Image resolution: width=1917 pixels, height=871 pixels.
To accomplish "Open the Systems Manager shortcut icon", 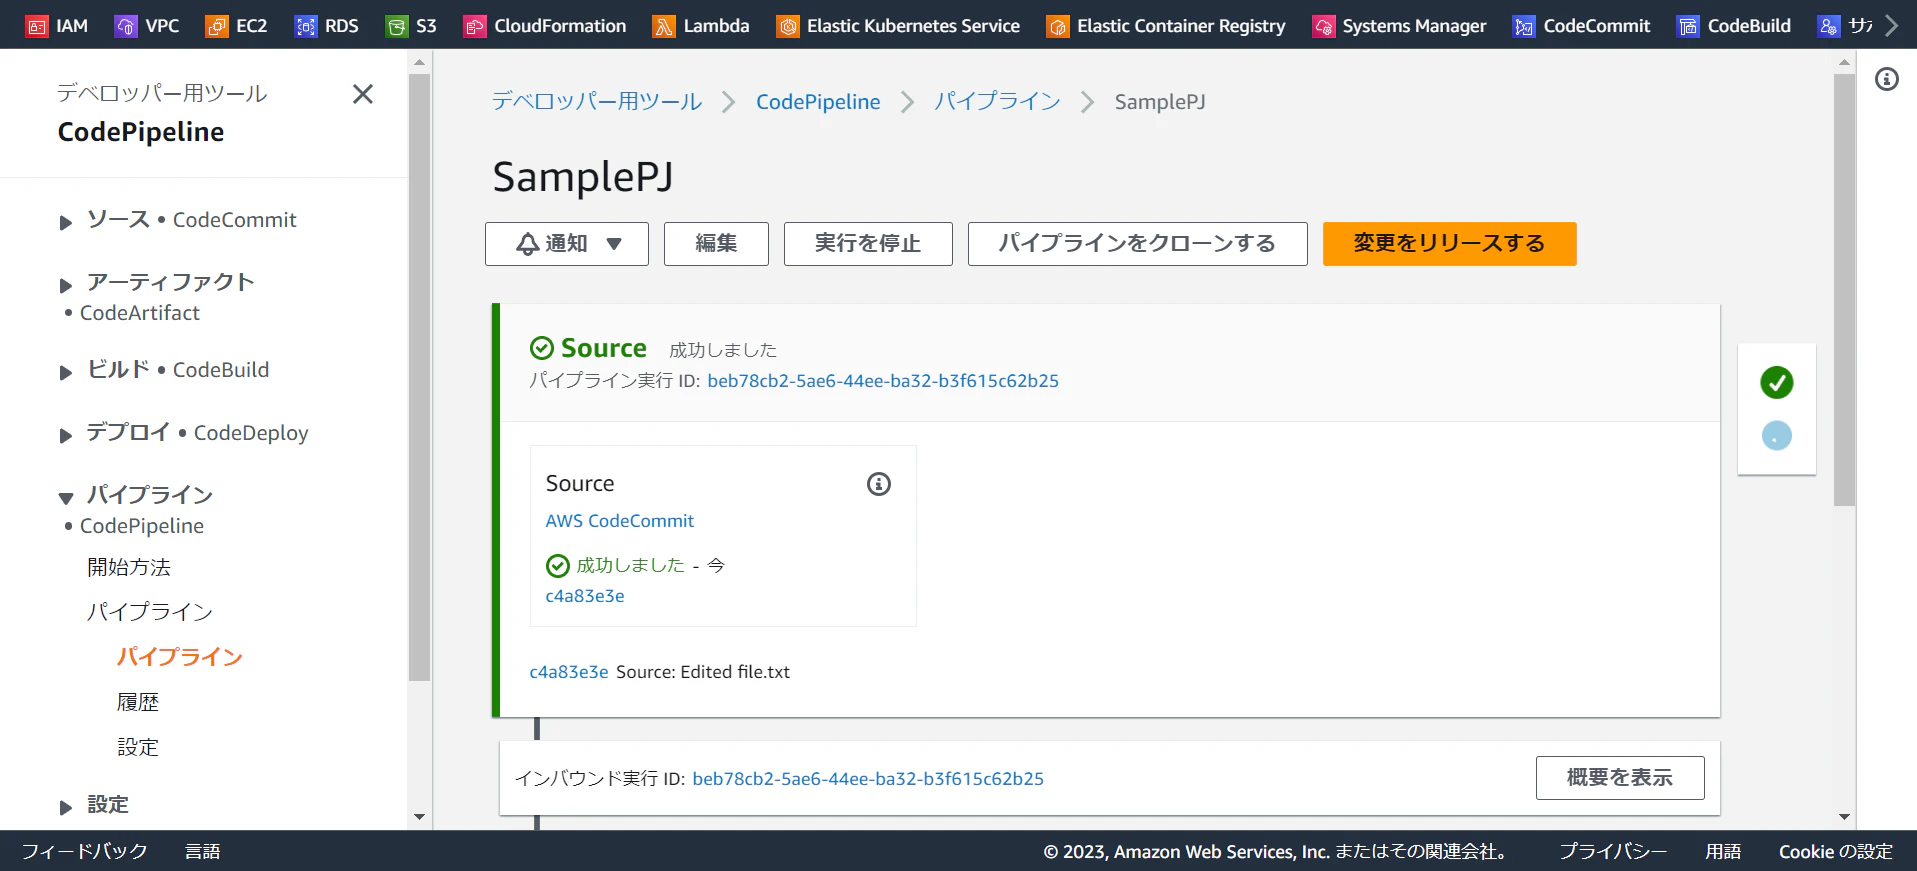I will 1324,26.
